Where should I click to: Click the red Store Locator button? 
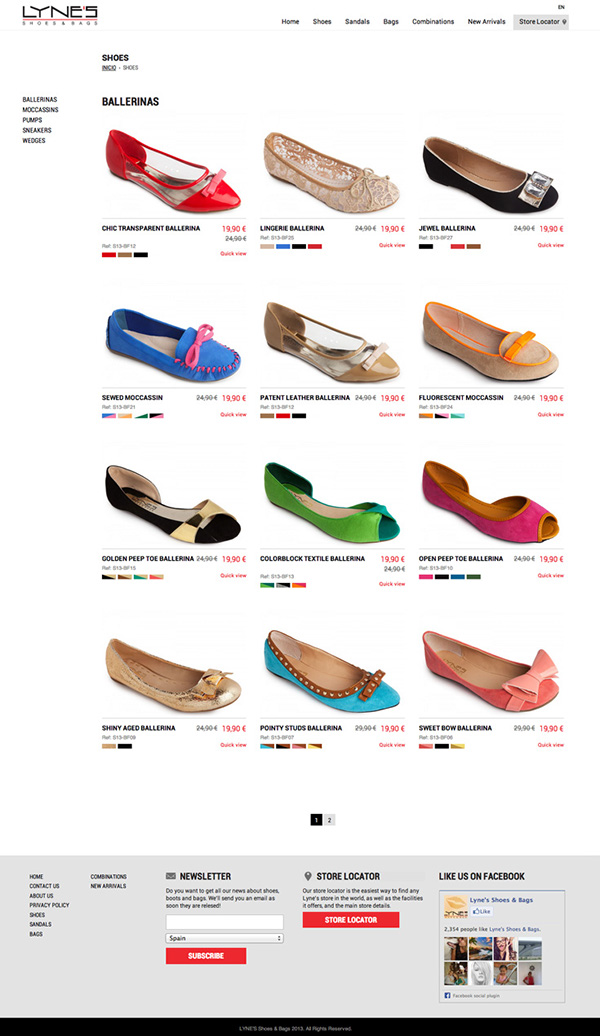click(351, 920)
